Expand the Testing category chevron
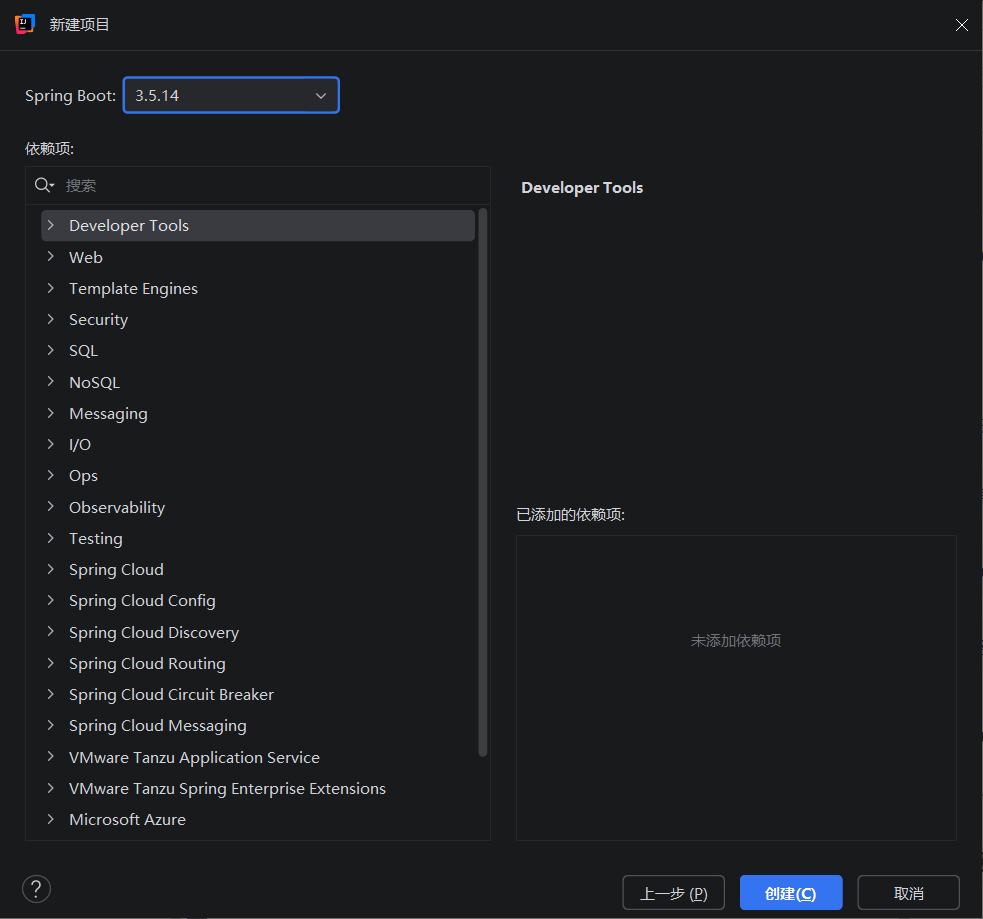The height and width of the screenshot is (919, 983). 51,538
